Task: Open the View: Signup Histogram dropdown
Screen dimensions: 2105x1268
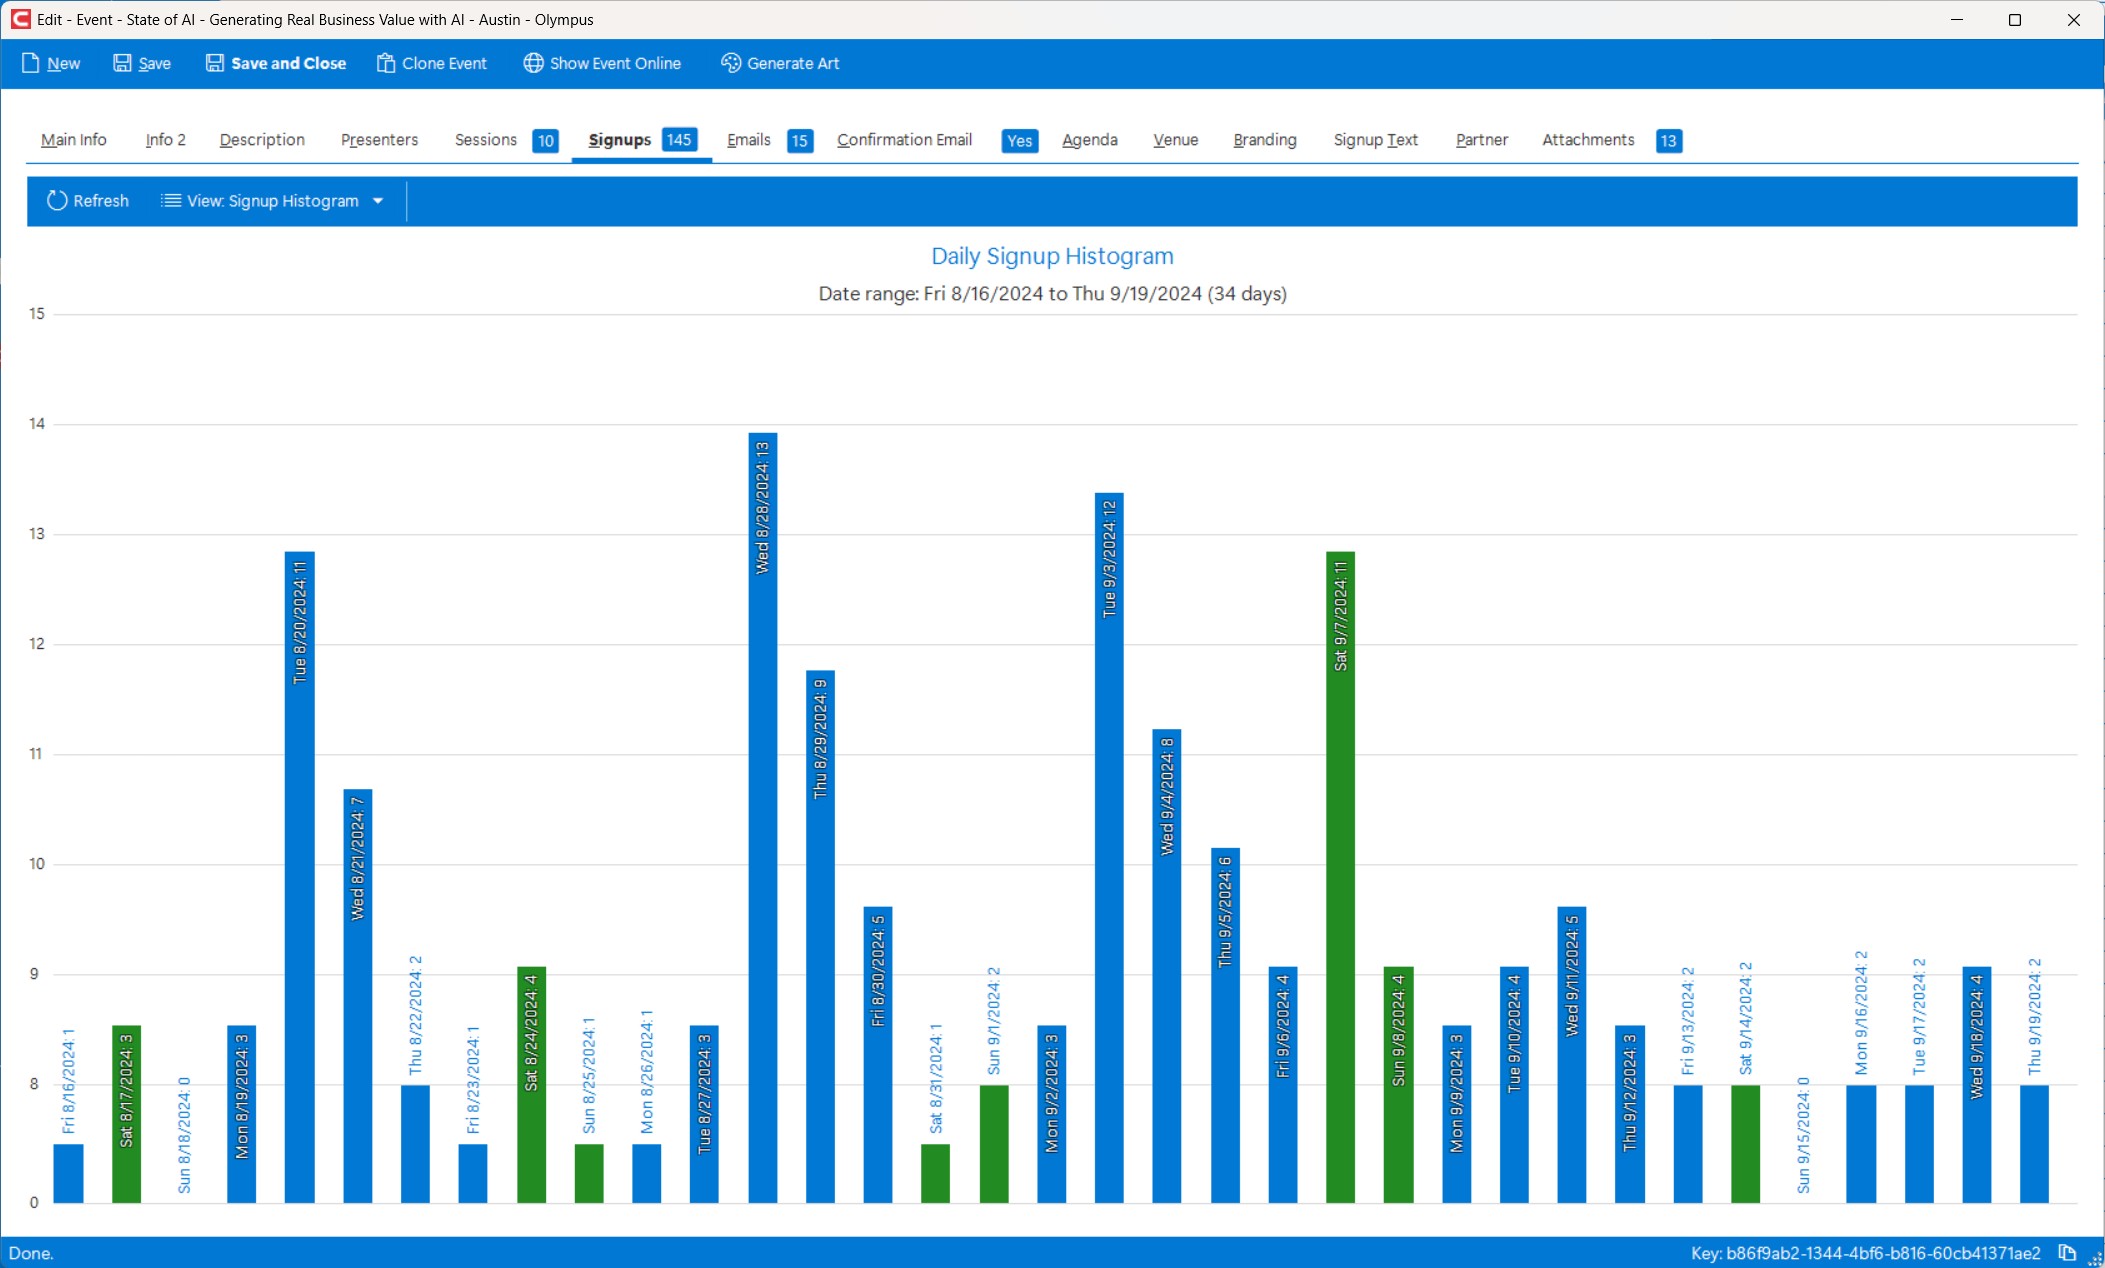Action: [273, 201]
